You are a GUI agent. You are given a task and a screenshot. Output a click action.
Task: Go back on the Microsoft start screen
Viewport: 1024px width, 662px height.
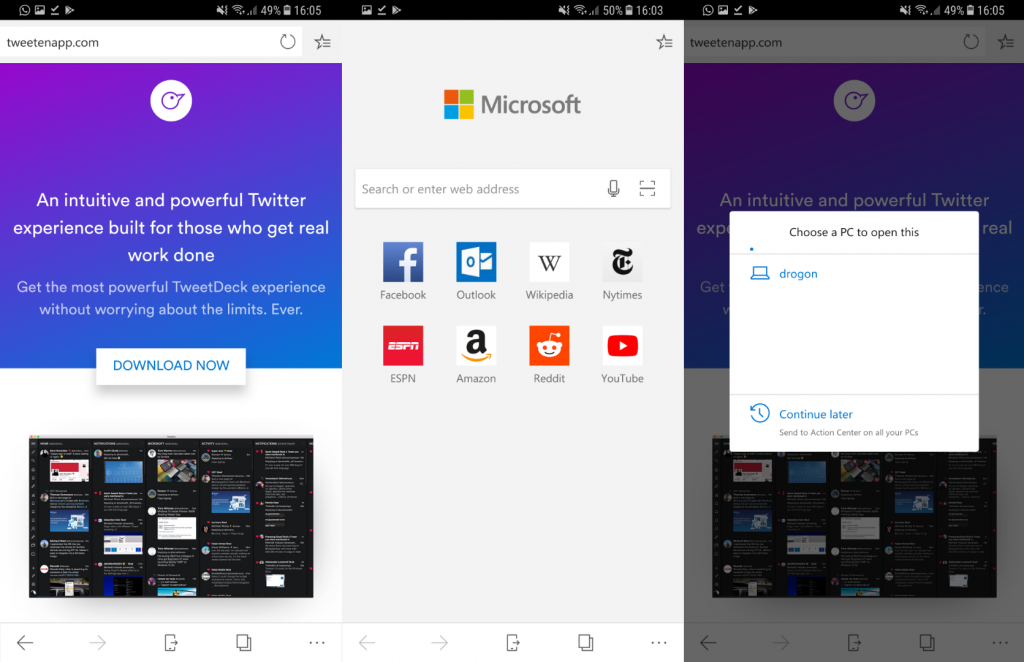[x=367, y=643]
